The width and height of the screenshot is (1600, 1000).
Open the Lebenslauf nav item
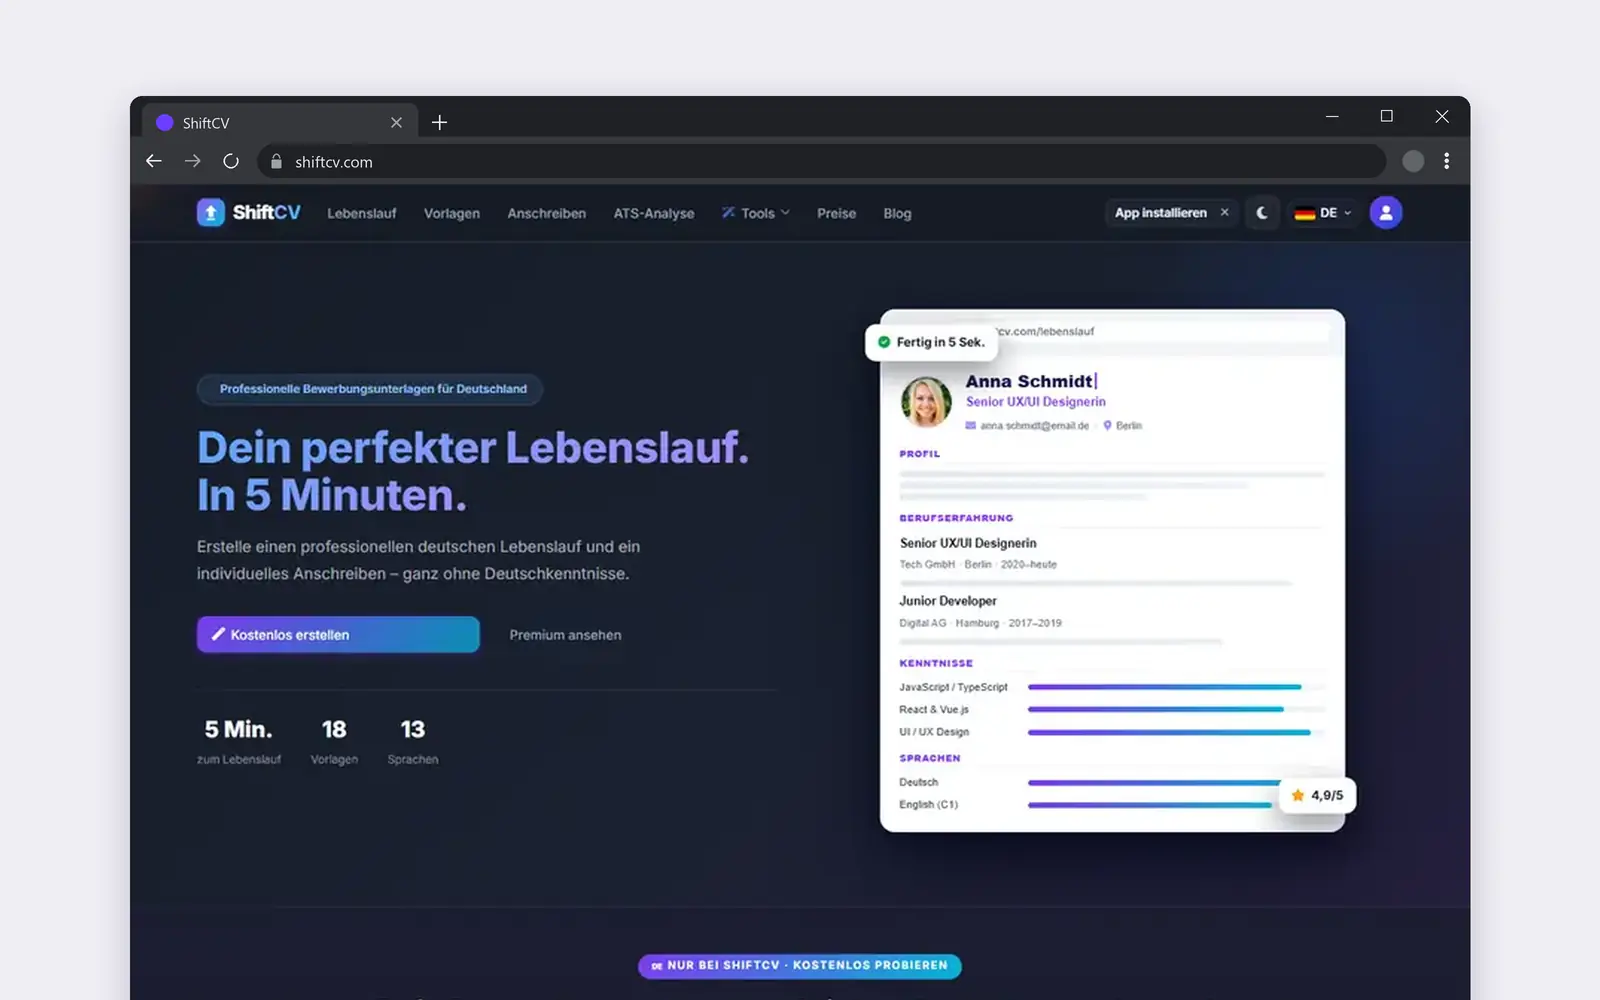(362, 213)
